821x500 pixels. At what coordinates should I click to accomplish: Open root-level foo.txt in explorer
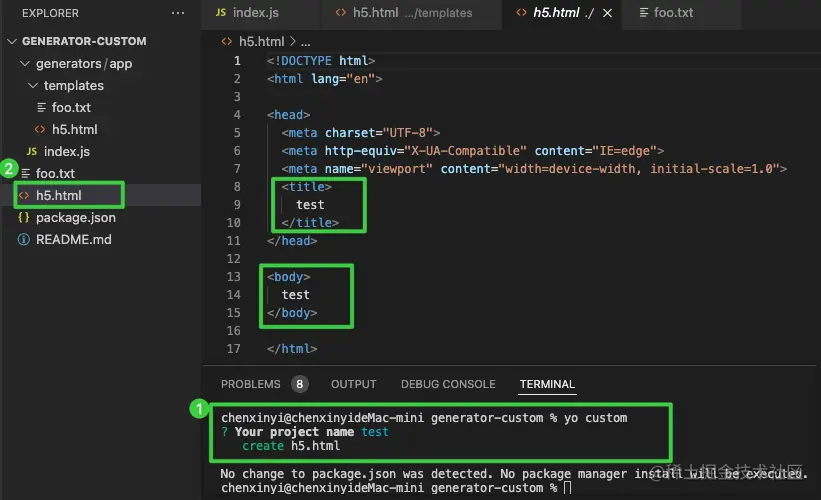tap(55, 173)
